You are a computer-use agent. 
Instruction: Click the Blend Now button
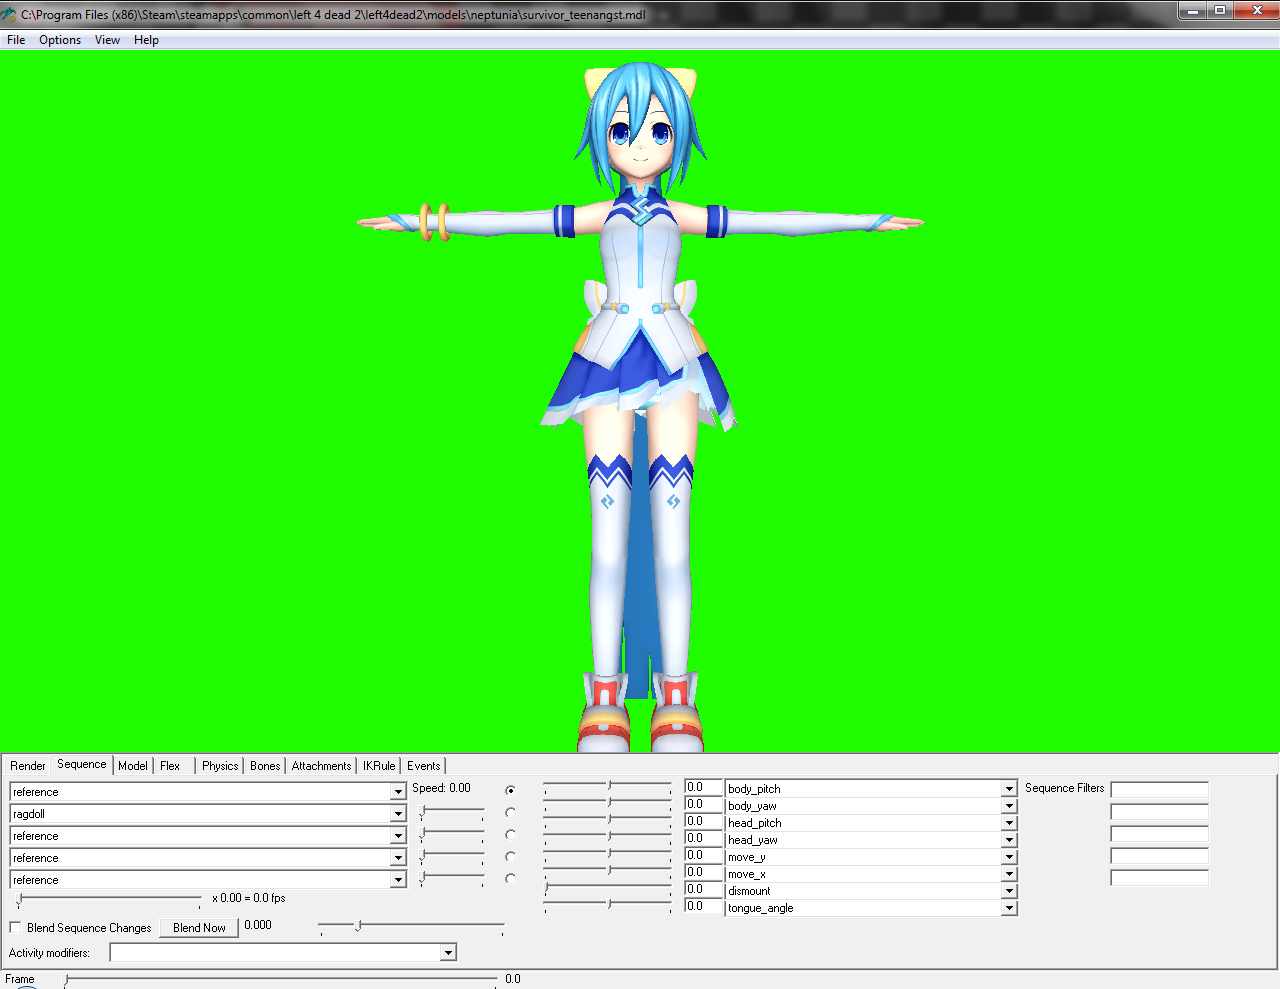coord(199,928)
